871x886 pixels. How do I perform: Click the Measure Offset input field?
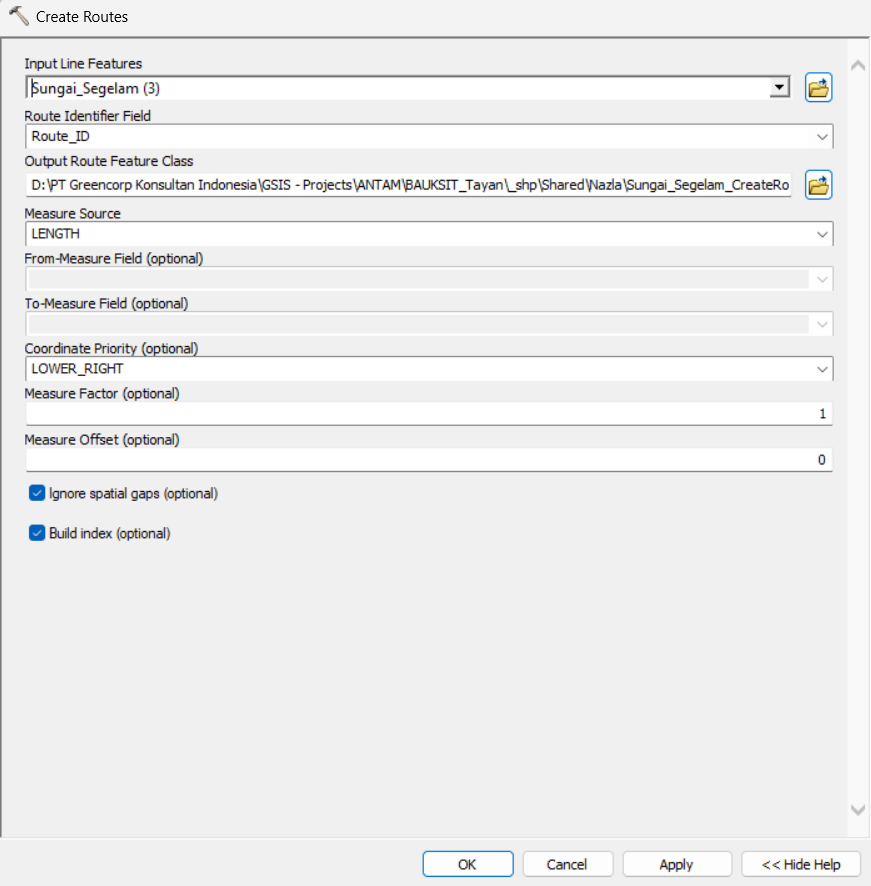(x=429, y=460)
